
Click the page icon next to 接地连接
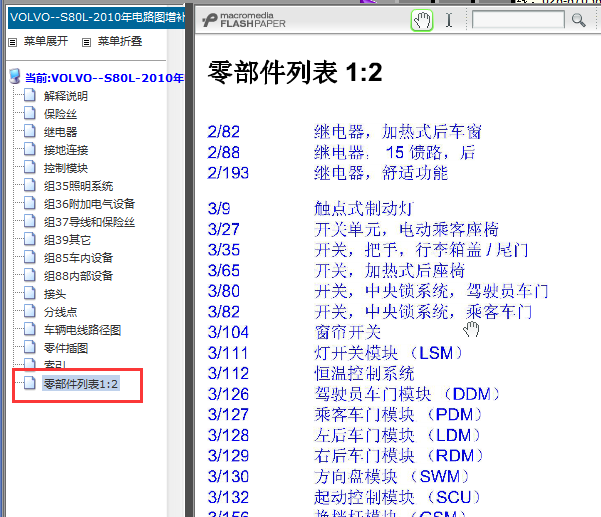[x=30, y=149]
